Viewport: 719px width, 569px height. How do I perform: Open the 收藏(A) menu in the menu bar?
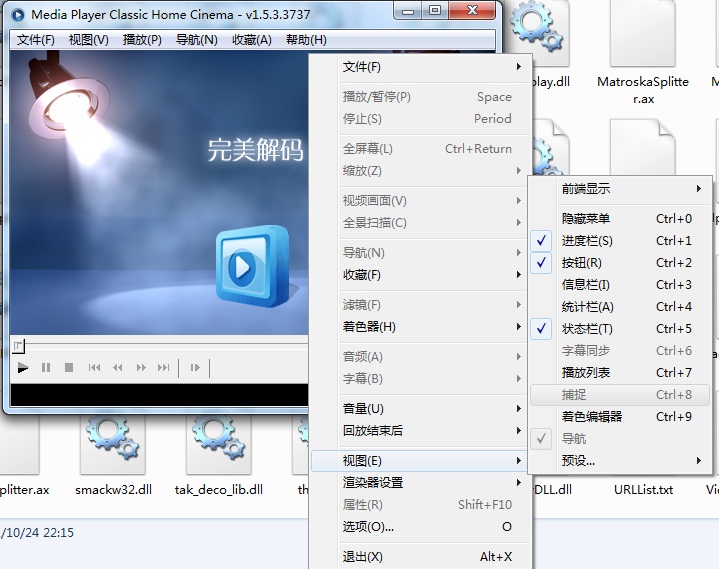tap(252, 40)
